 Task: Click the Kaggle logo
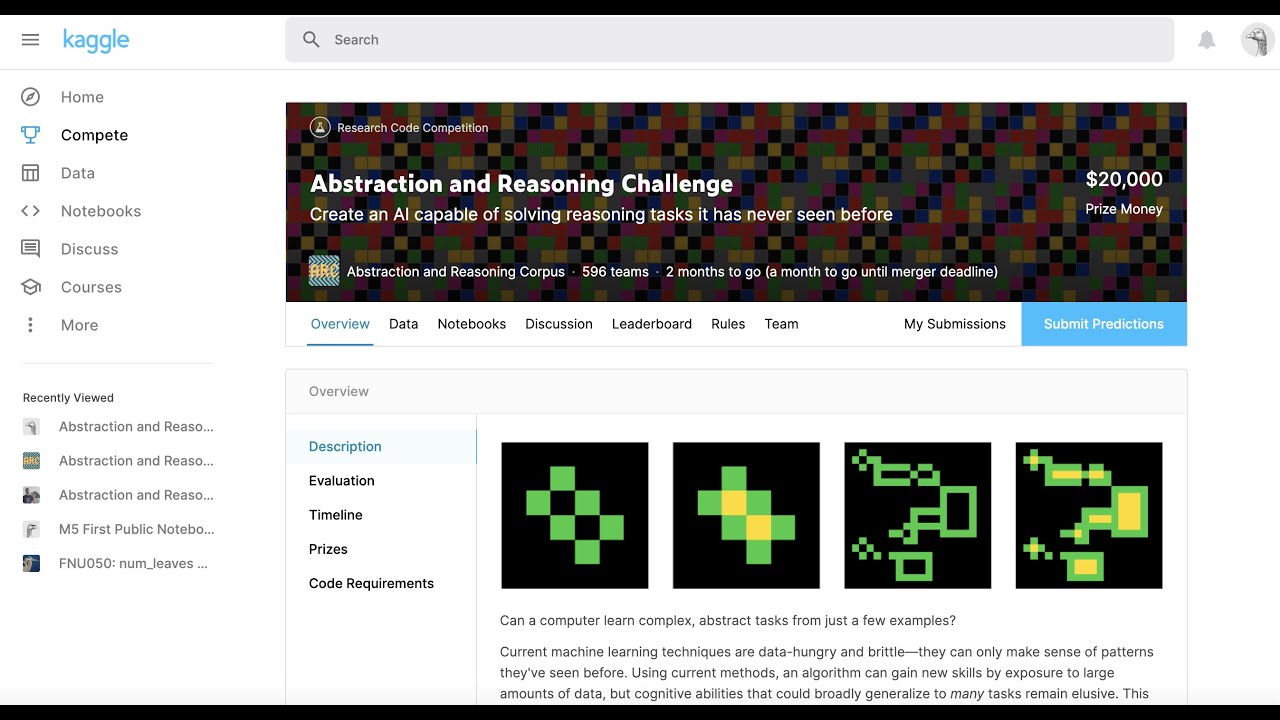tap(96, 40)
